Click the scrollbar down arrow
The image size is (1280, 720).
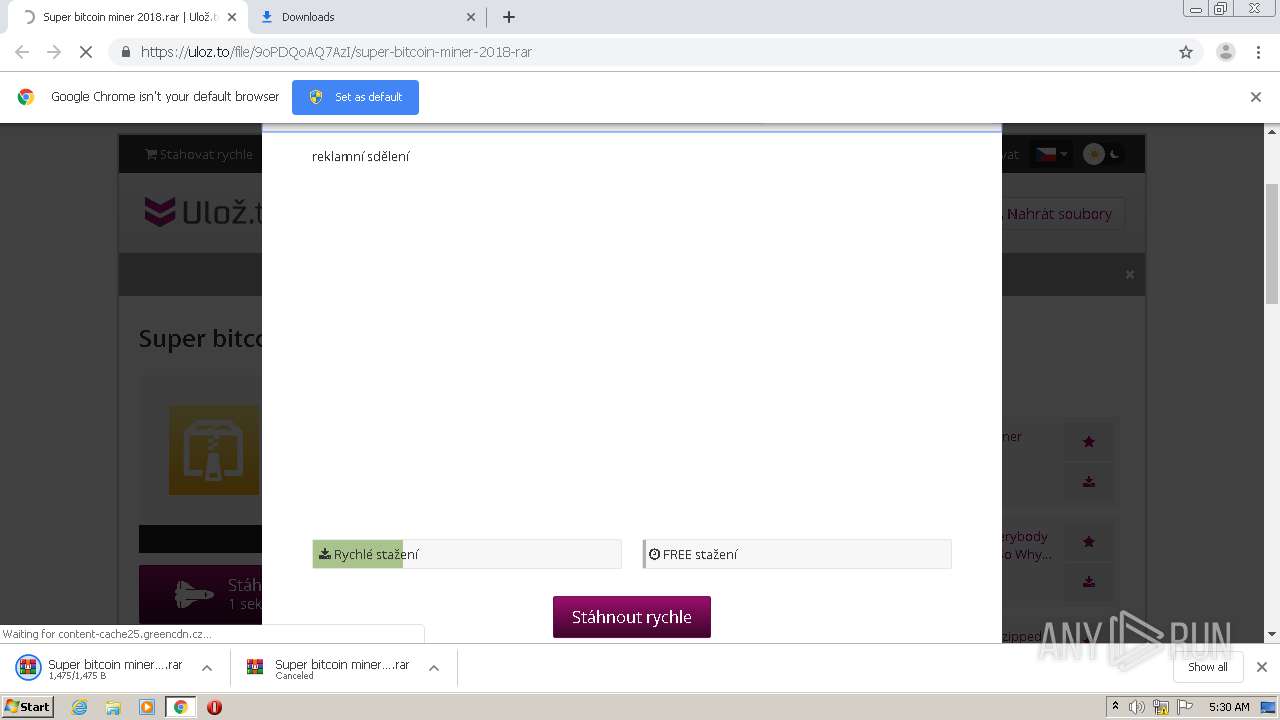tap(1272, 634)
